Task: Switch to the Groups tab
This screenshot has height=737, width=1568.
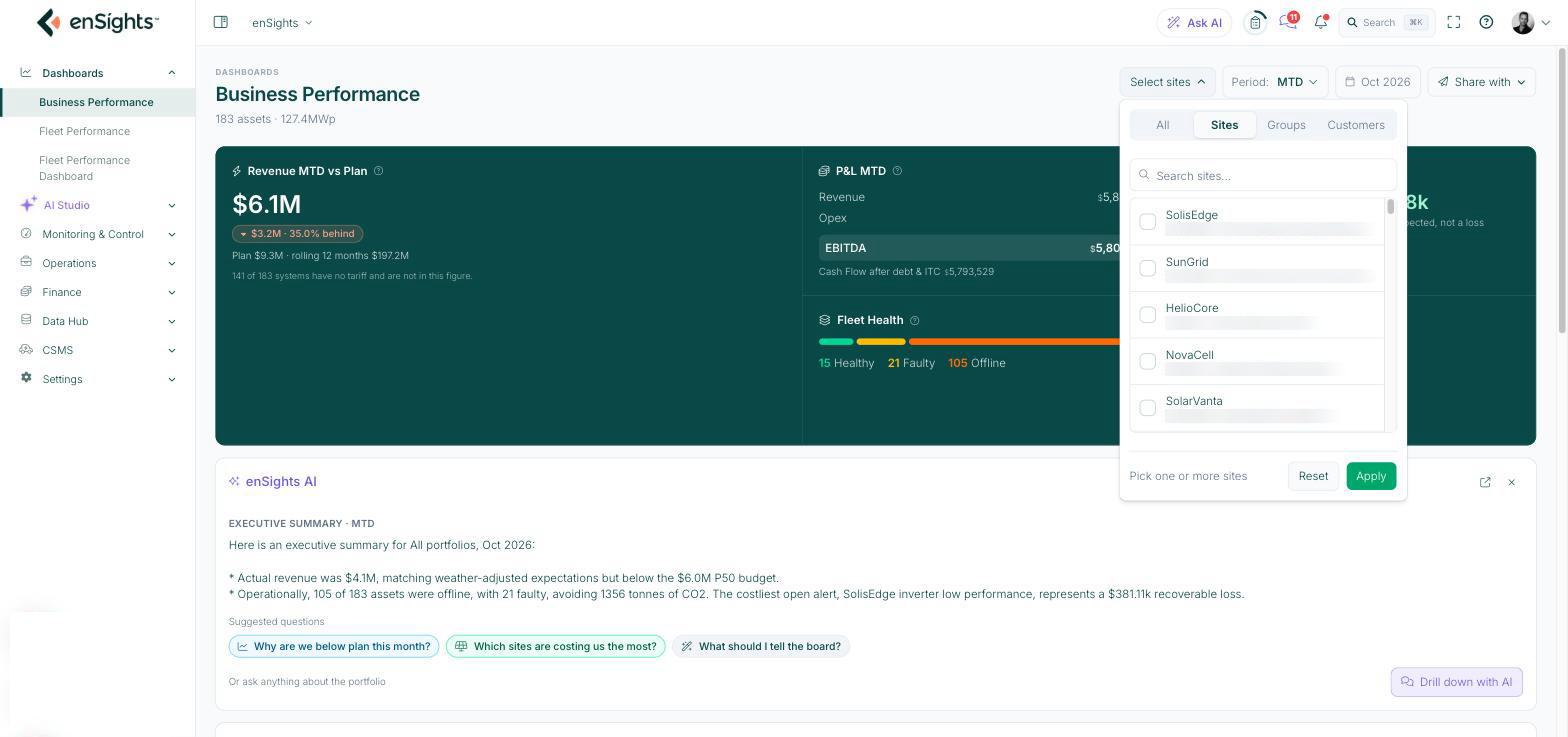Action: (1286, 125)
